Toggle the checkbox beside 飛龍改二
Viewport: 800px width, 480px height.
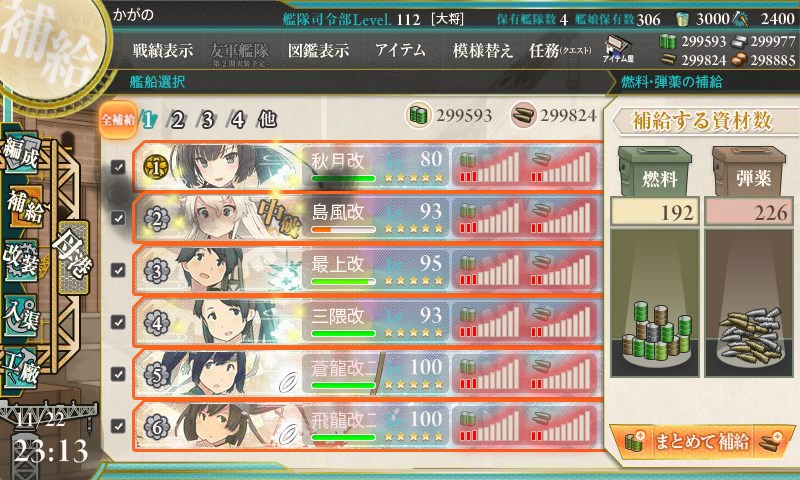[x=118, y=425]
